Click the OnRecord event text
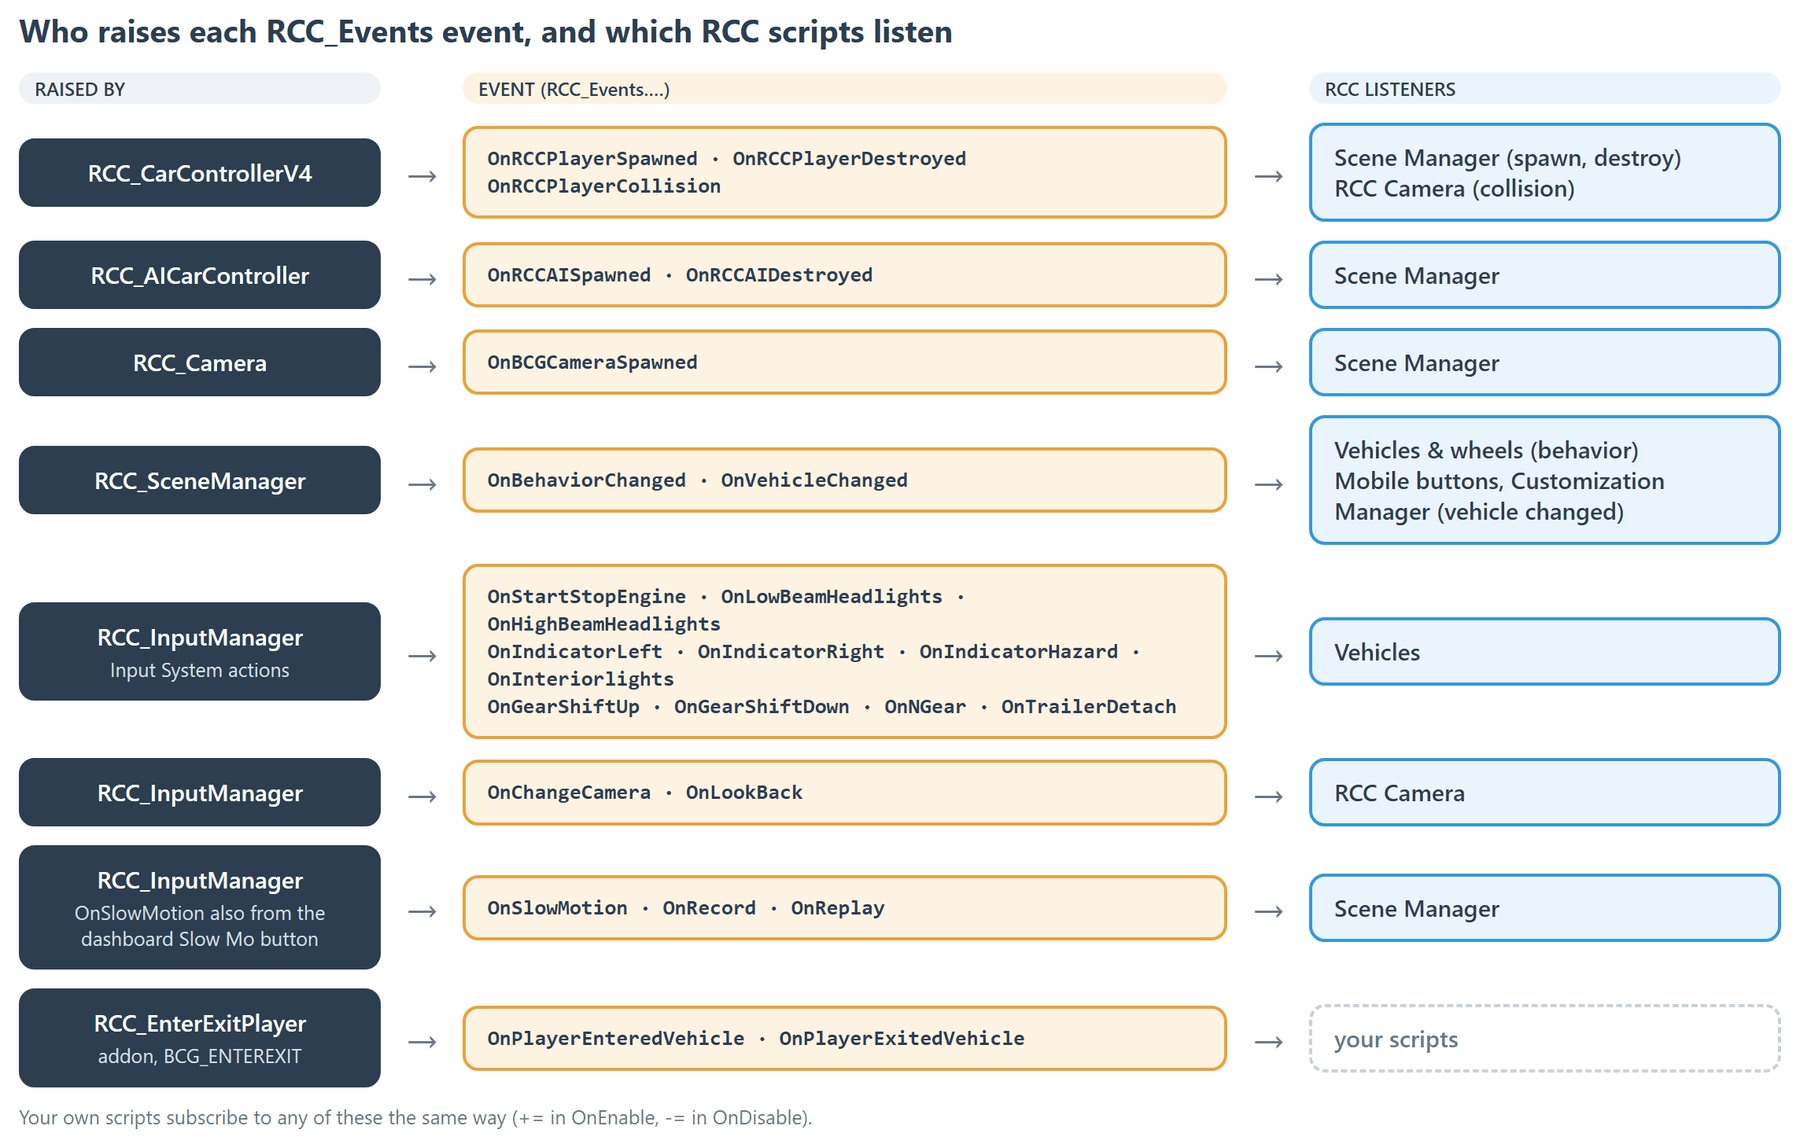Image resolution: width=1800 pixels, height=1148 pixels. point(709,908)
